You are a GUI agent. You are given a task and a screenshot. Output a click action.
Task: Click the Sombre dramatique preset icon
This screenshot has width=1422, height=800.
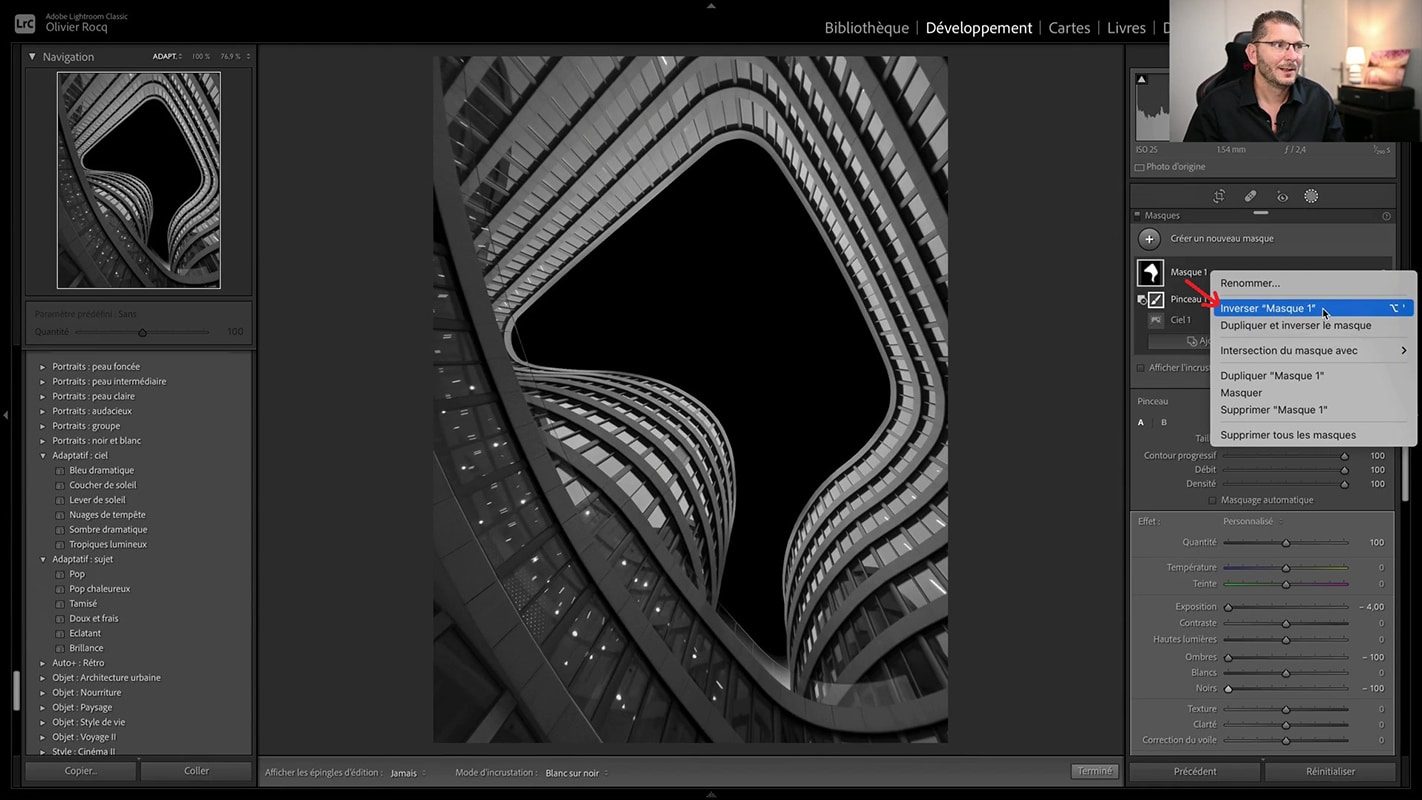(60, 530)
